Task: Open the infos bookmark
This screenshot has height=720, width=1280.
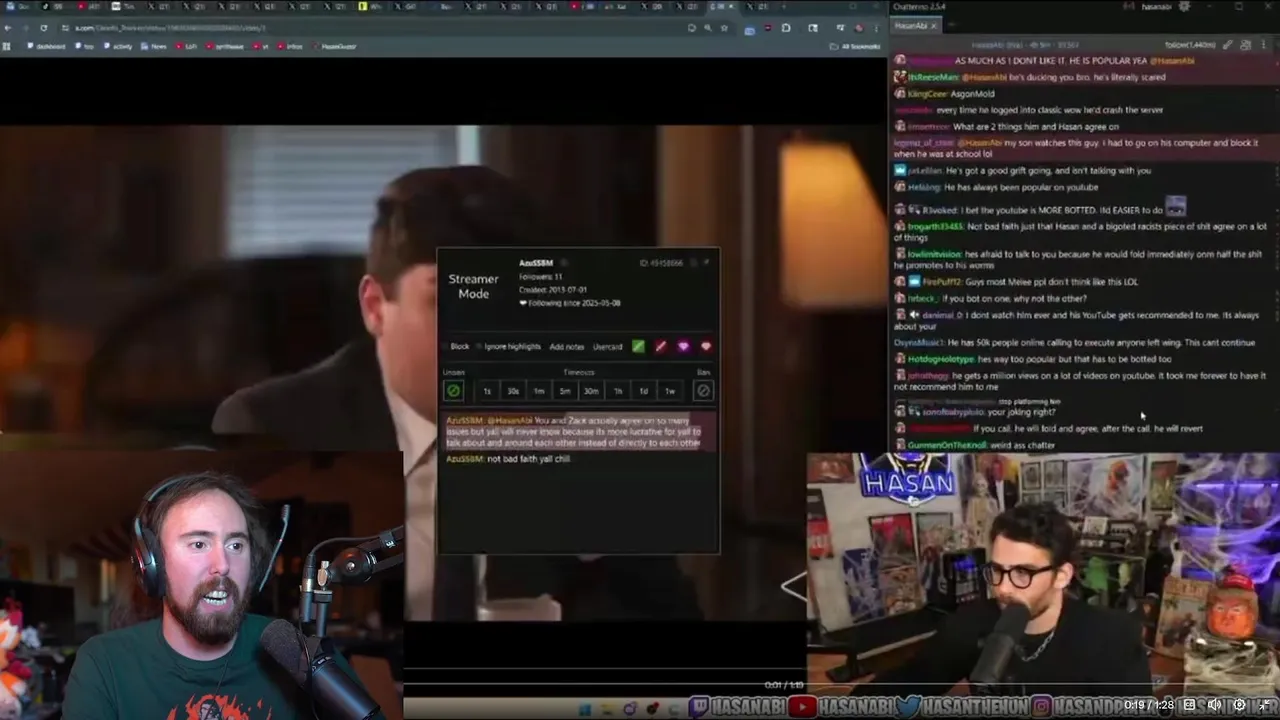Action: tap(290, 46)
